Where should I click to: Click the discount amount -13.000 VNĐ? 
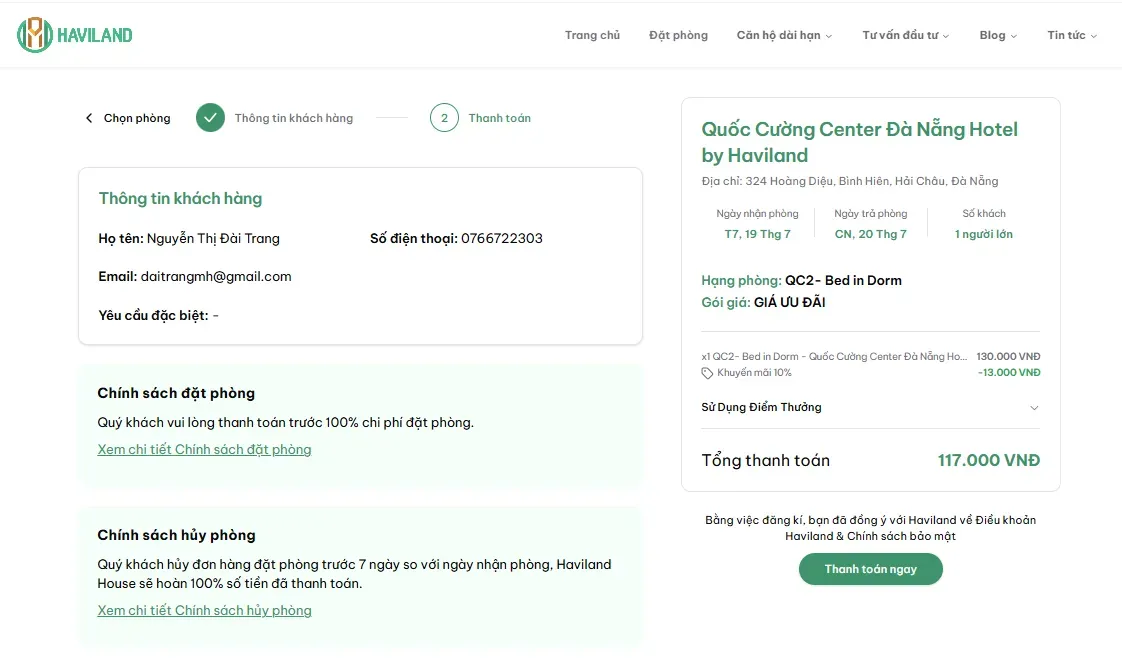tap(1009, 373)
